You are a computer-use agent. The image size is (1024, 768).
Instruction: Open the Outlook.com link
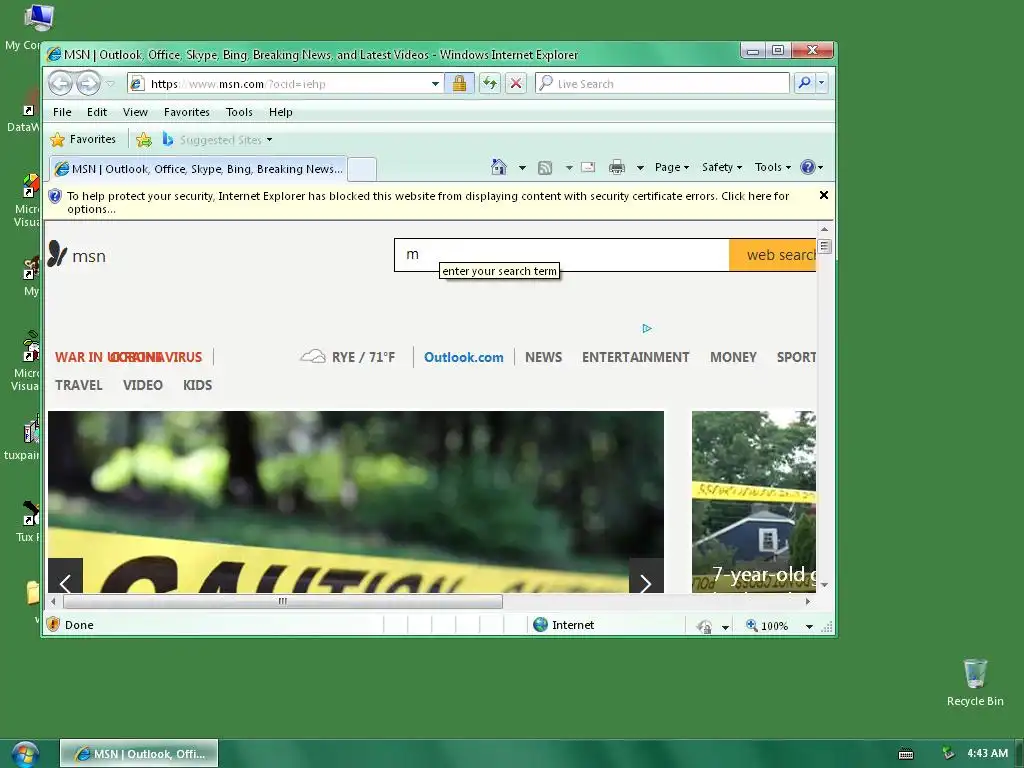pos(464,357)
